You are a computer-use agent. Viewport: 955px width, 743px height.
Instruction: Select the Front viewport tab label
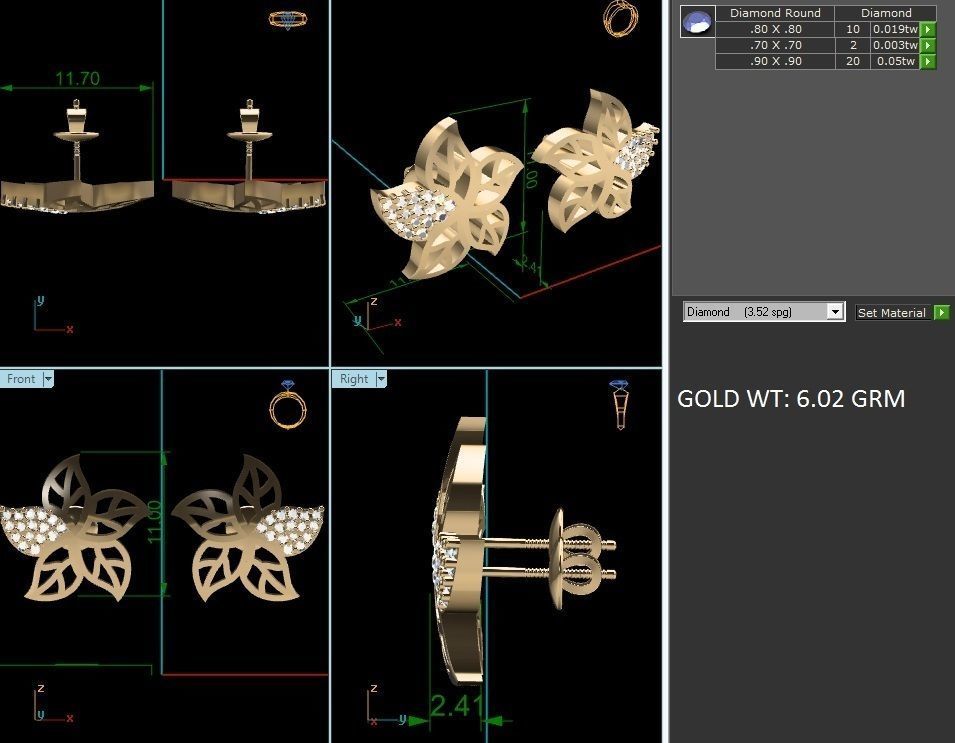point(21,379)
